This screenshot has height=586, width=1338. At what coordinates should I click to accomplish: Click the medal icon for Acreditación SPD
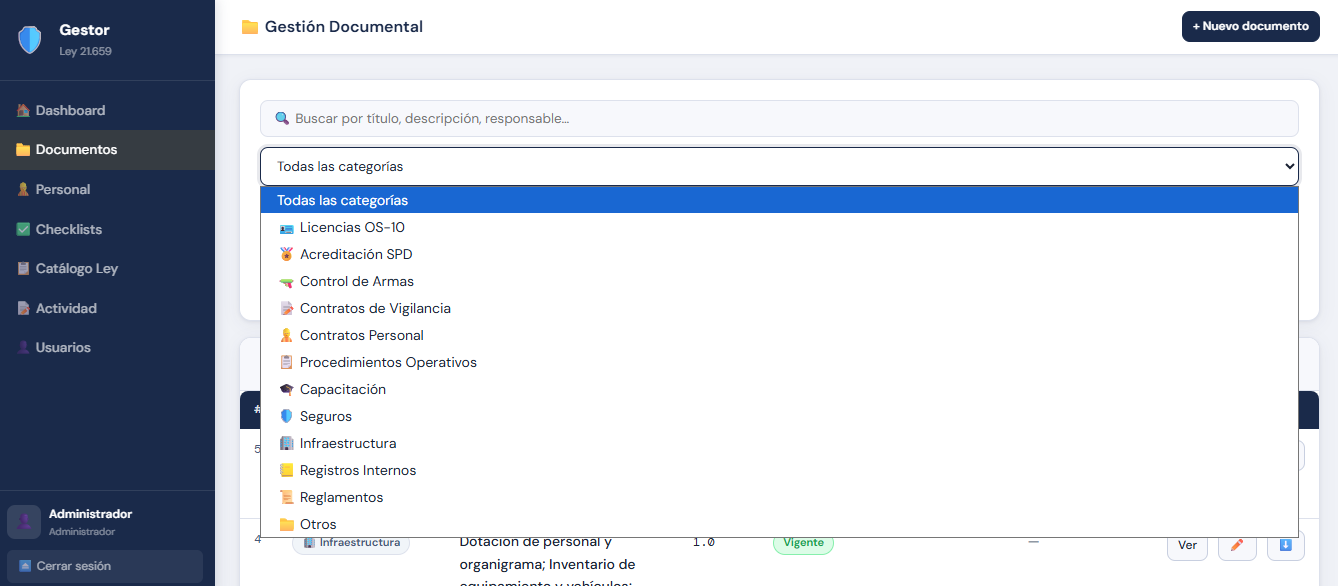click(x=287, y=255)
